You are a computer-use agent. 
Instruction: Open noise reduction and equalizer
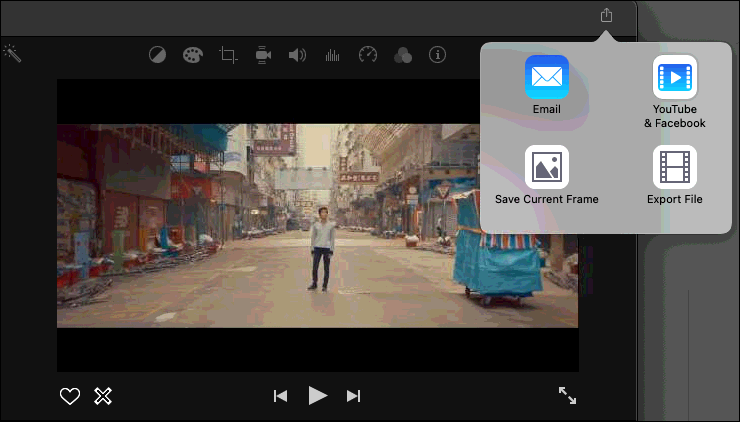point(332,55)
